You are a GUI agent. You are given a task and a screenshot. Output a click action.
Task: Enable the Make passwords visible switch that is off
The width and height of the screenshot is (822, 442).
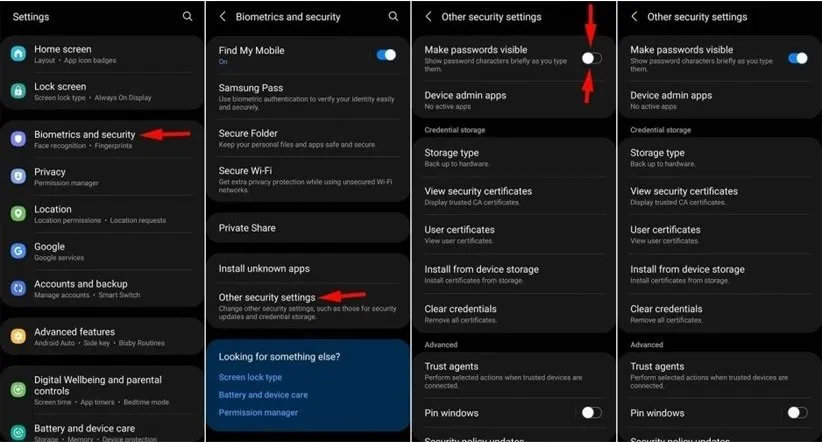[x=591, y=58]
